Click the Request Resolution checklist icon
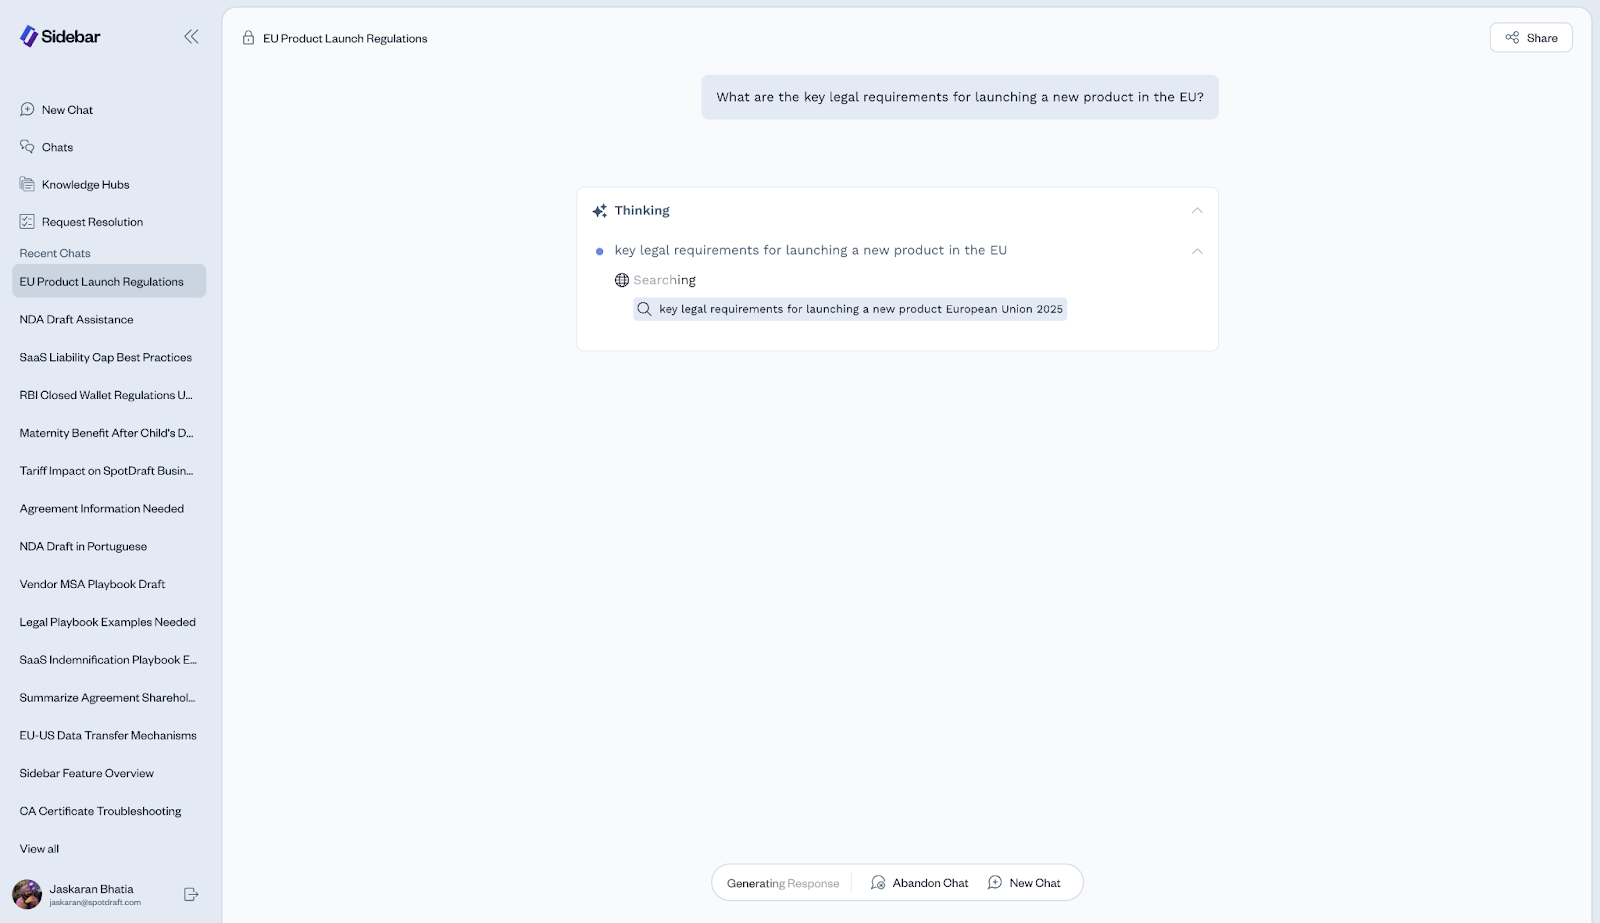This screenshot has height=923, width=1600. pos(27,221)
